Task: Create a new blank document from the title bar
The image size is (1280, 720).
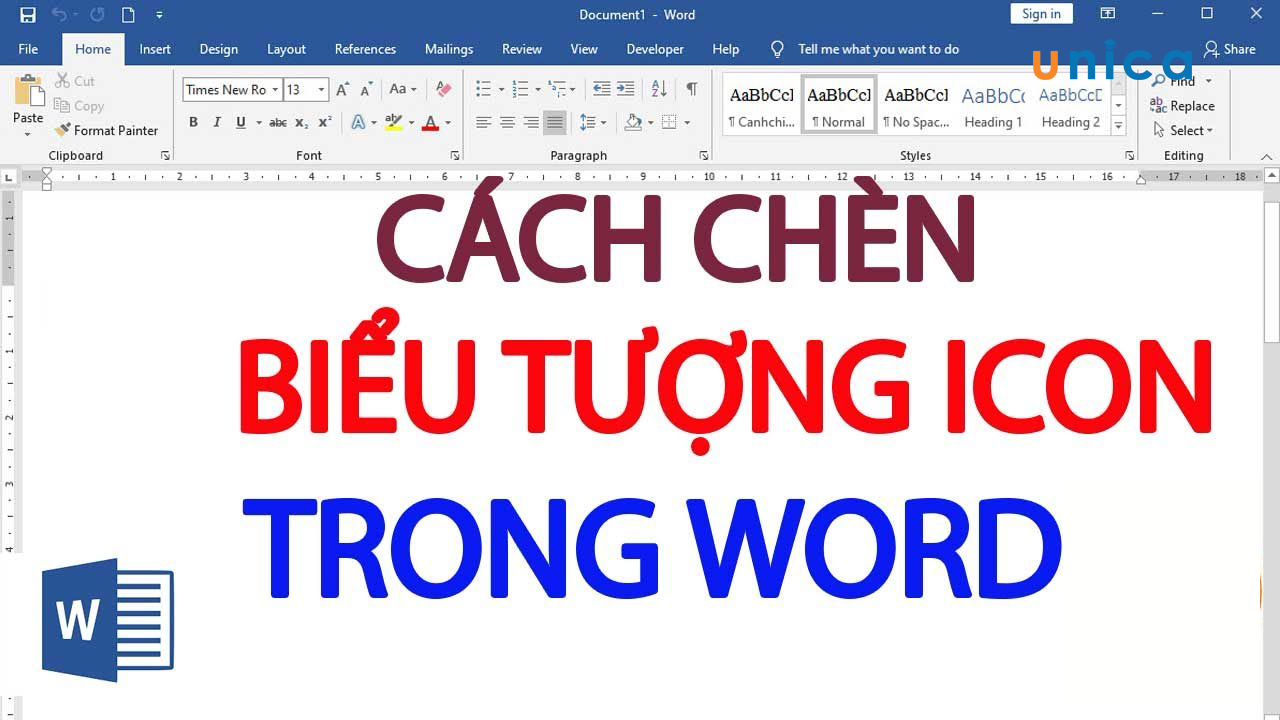Action: coord(128,15)
